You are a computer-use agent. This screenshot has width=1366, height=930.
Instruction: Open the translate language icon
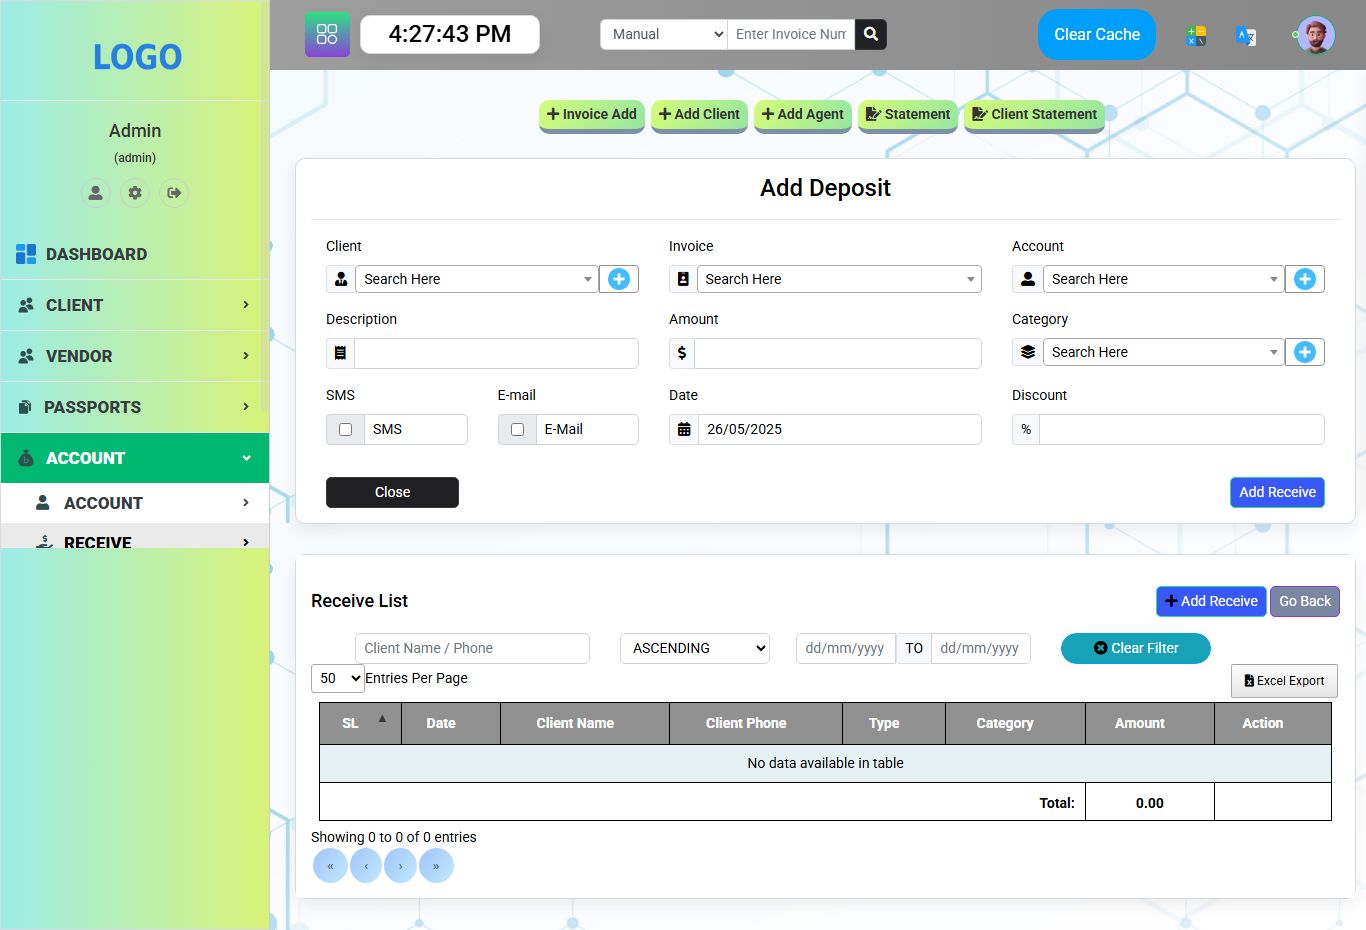[x=1246, y=36]
